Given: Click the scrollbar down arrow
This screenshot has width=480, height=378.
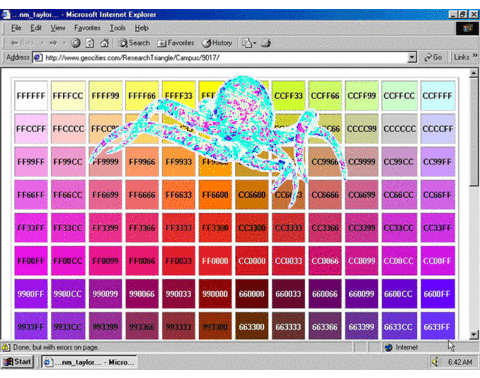Looking at the screenshot, I should point(474,334).
